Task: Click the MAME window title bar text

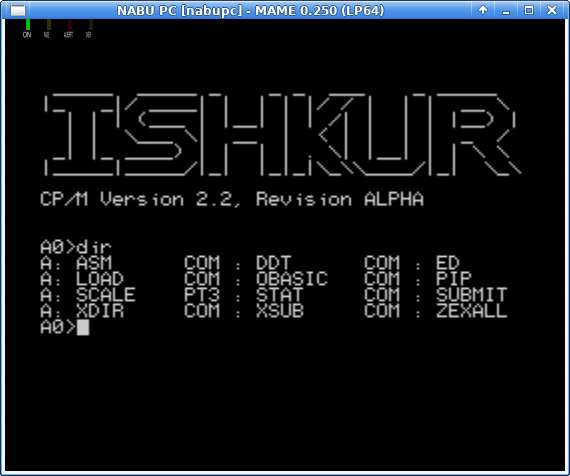Action: 250,11
